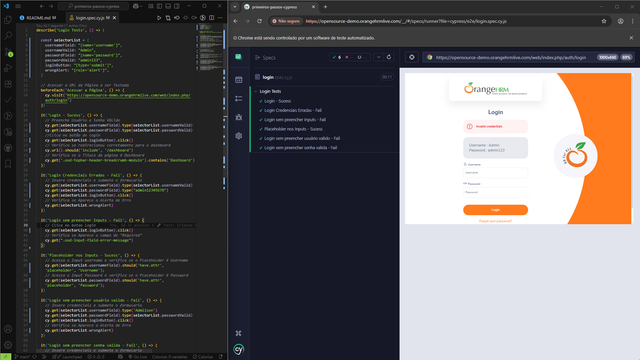Open VS Code Explorer view icon
This screenshot has width=640, height=360.
[8, 20]
